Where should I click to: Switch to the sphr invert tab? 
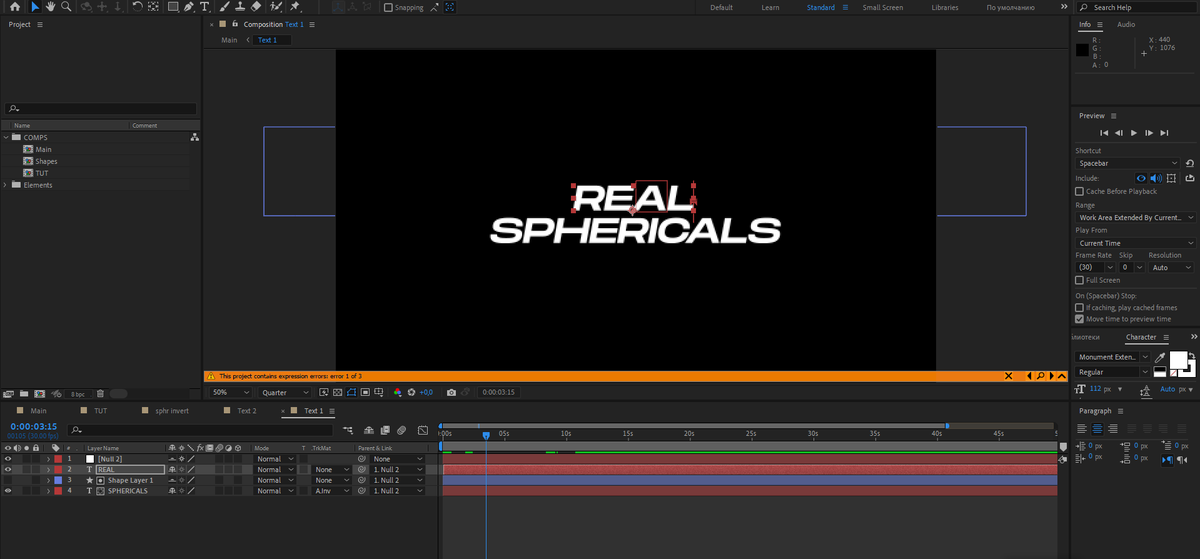coord(171,410)
